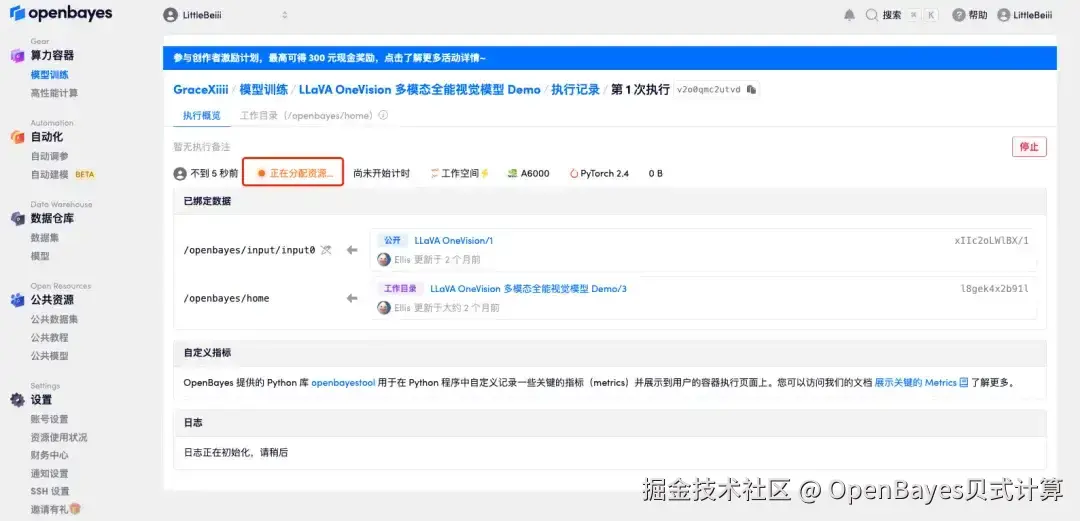Open the 执行记录 breadcrumb link
Image resolution: width=1080 pixels, height=521 pixels.
pyautogui.click(x=576, y=90)
